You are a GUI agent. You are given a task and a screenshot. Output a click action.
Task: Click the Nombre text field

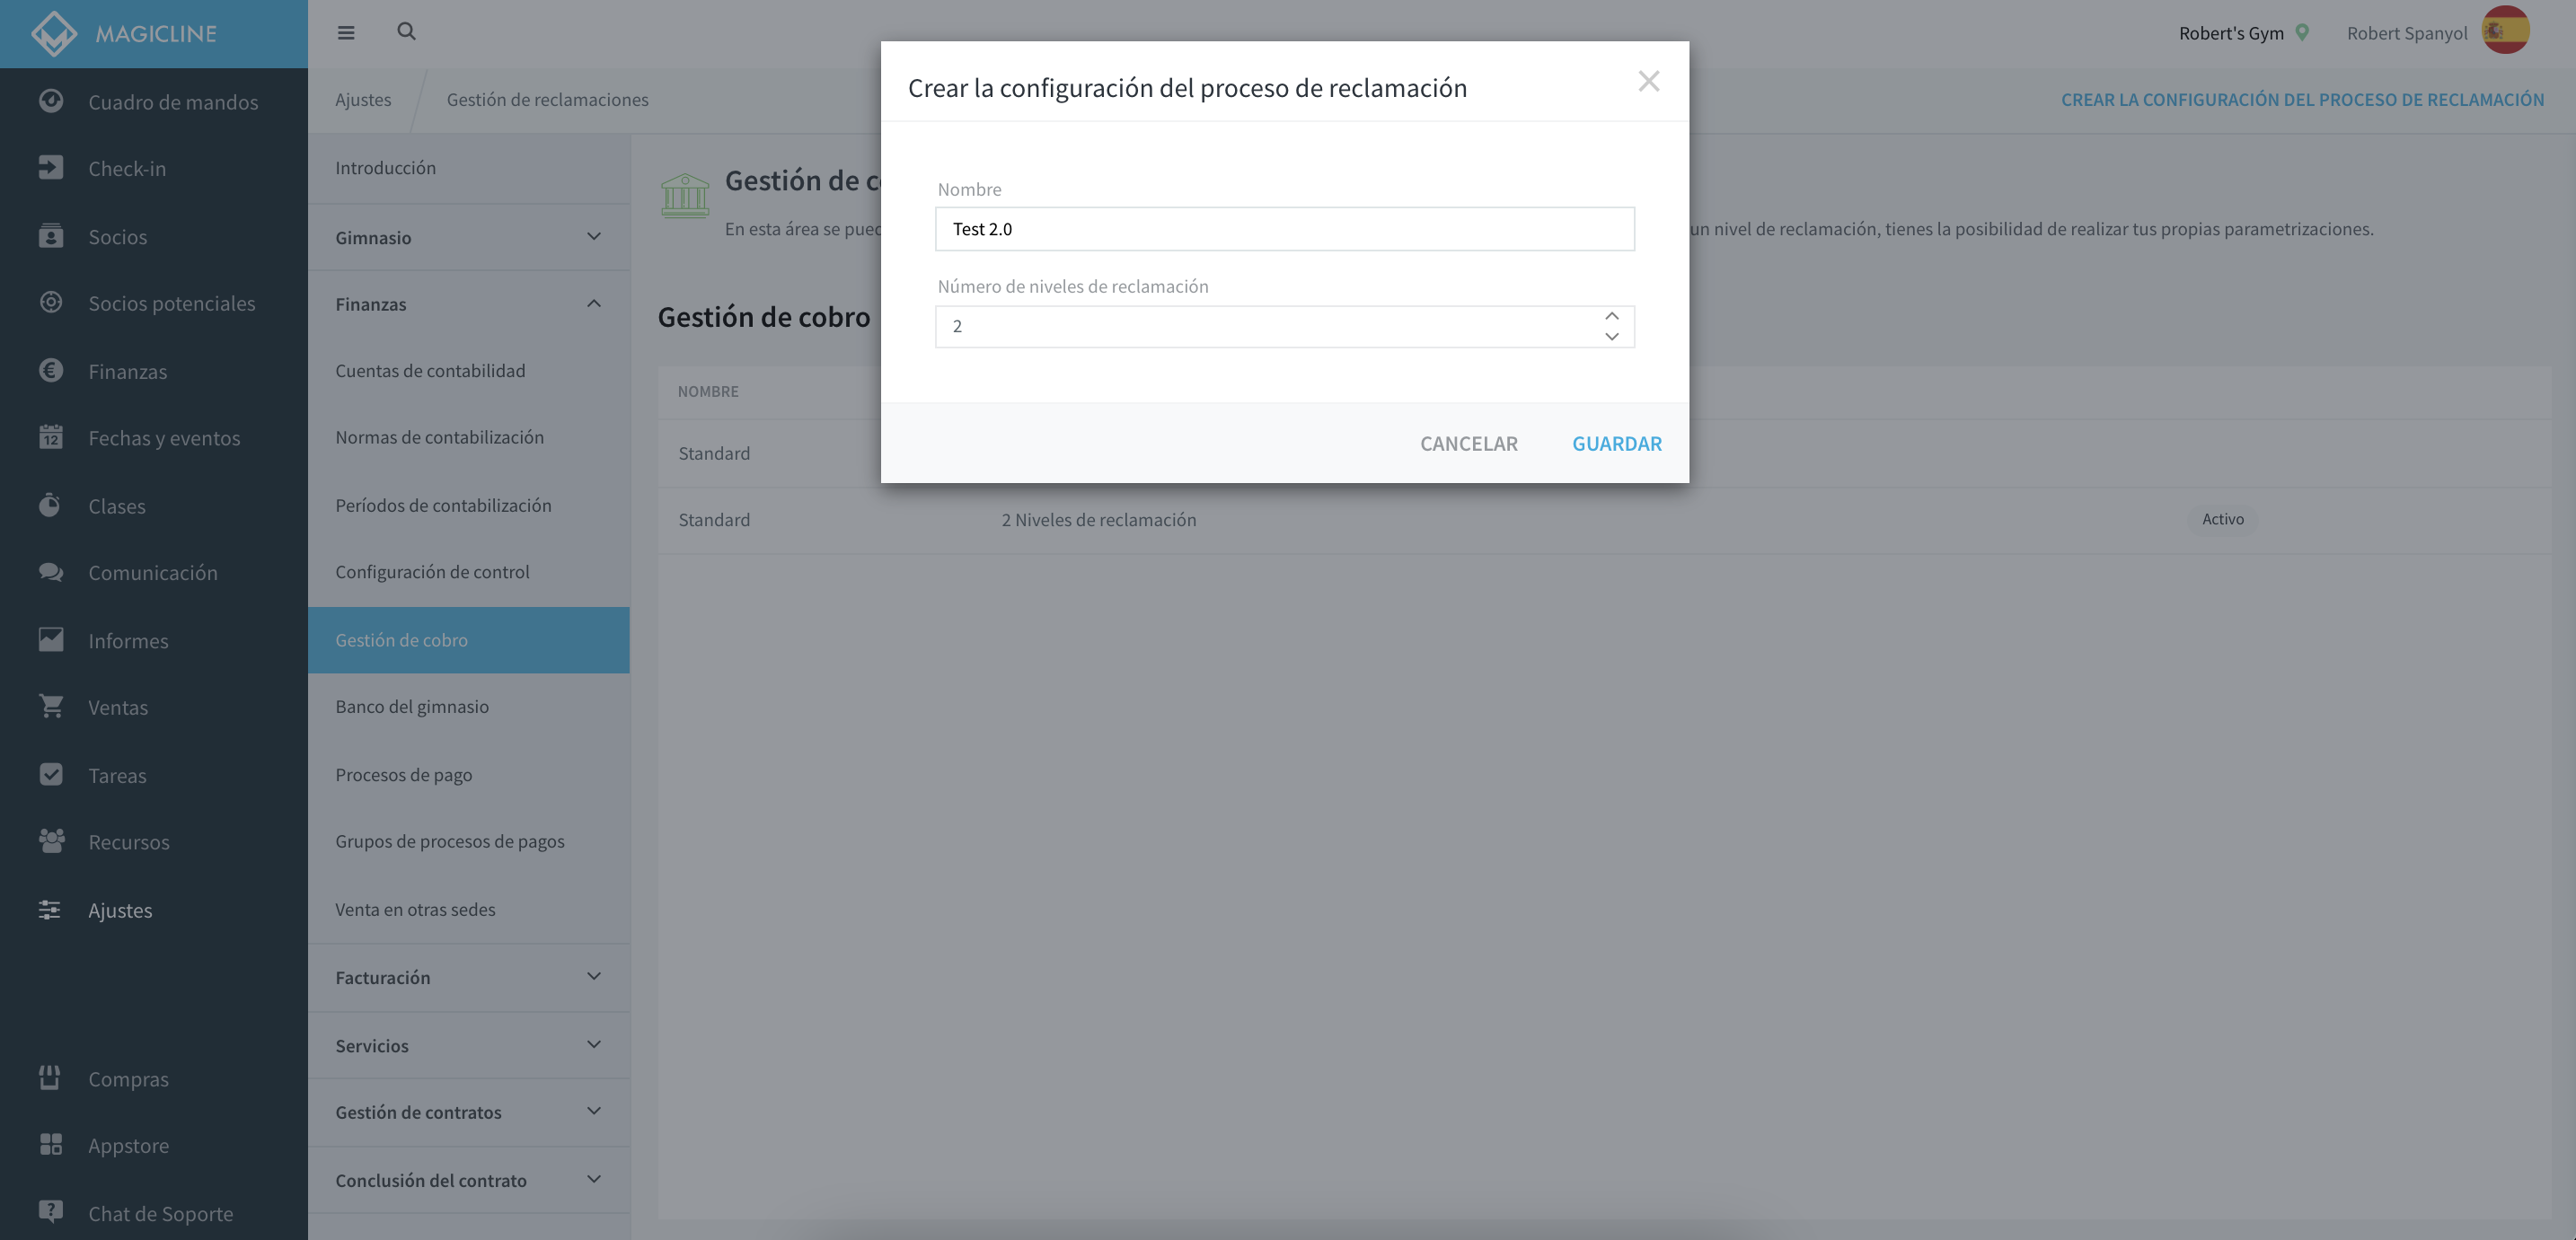[x=1285, y=229]
